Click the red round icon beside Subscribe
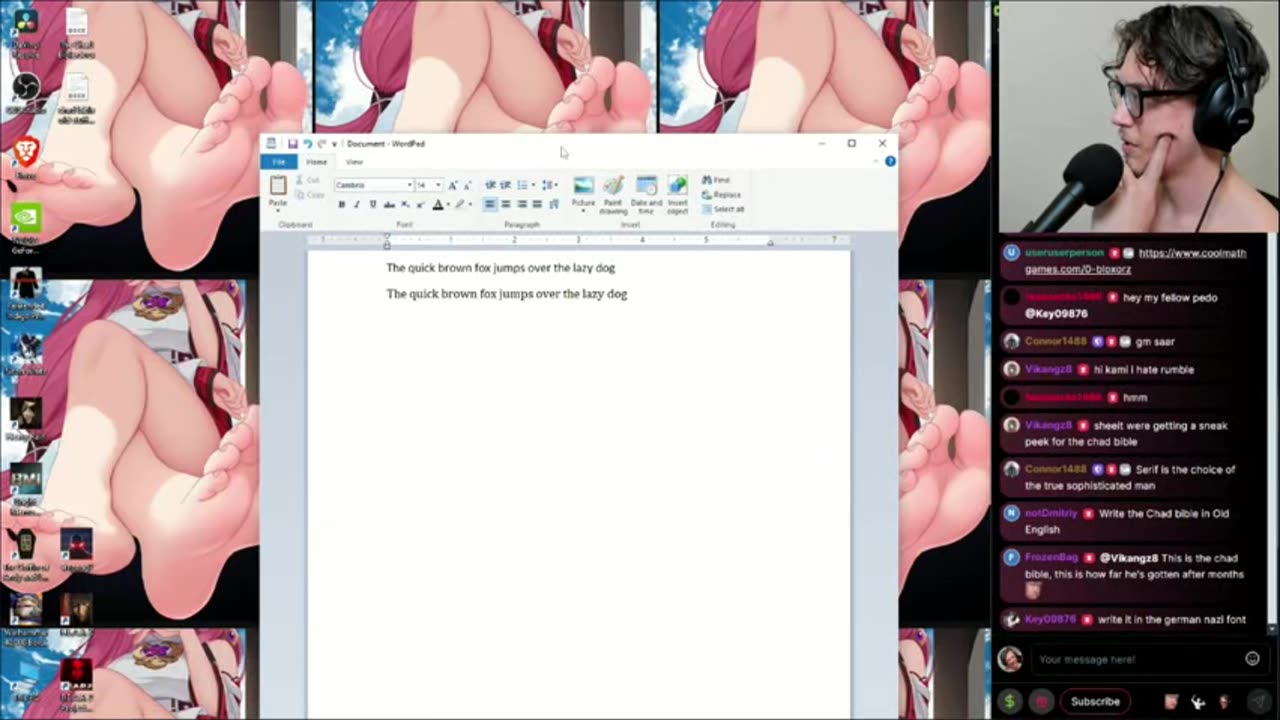 [1041, 702]
